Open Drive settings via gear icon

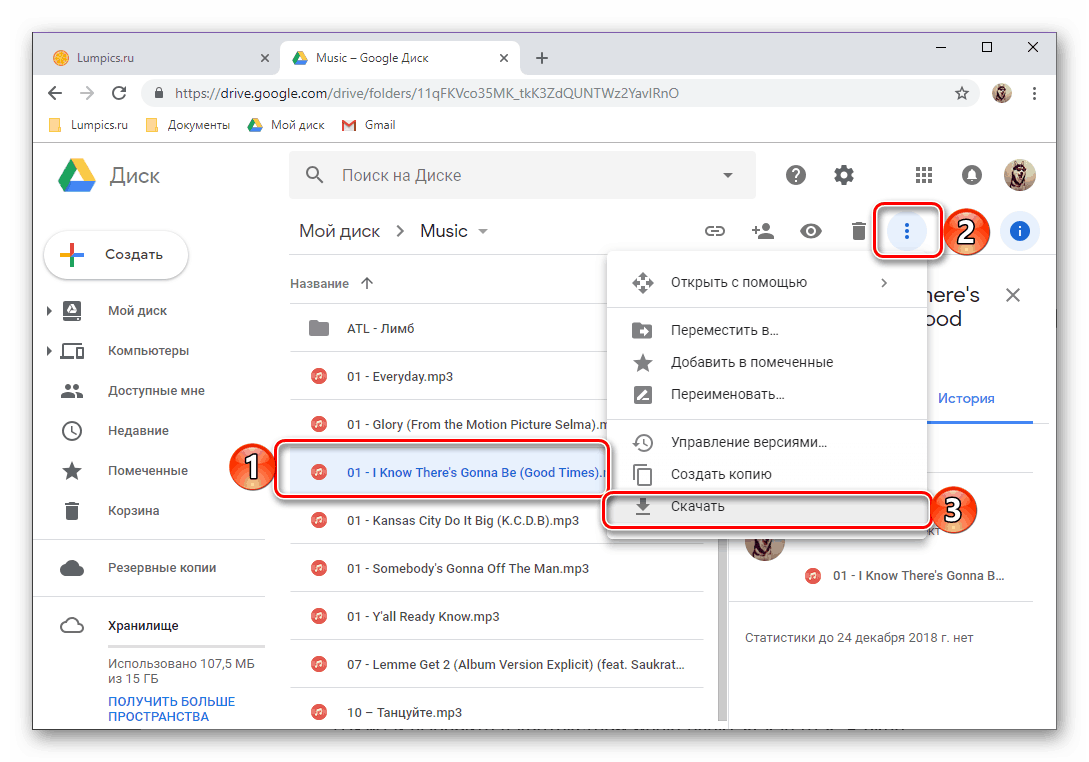point(844,175)
